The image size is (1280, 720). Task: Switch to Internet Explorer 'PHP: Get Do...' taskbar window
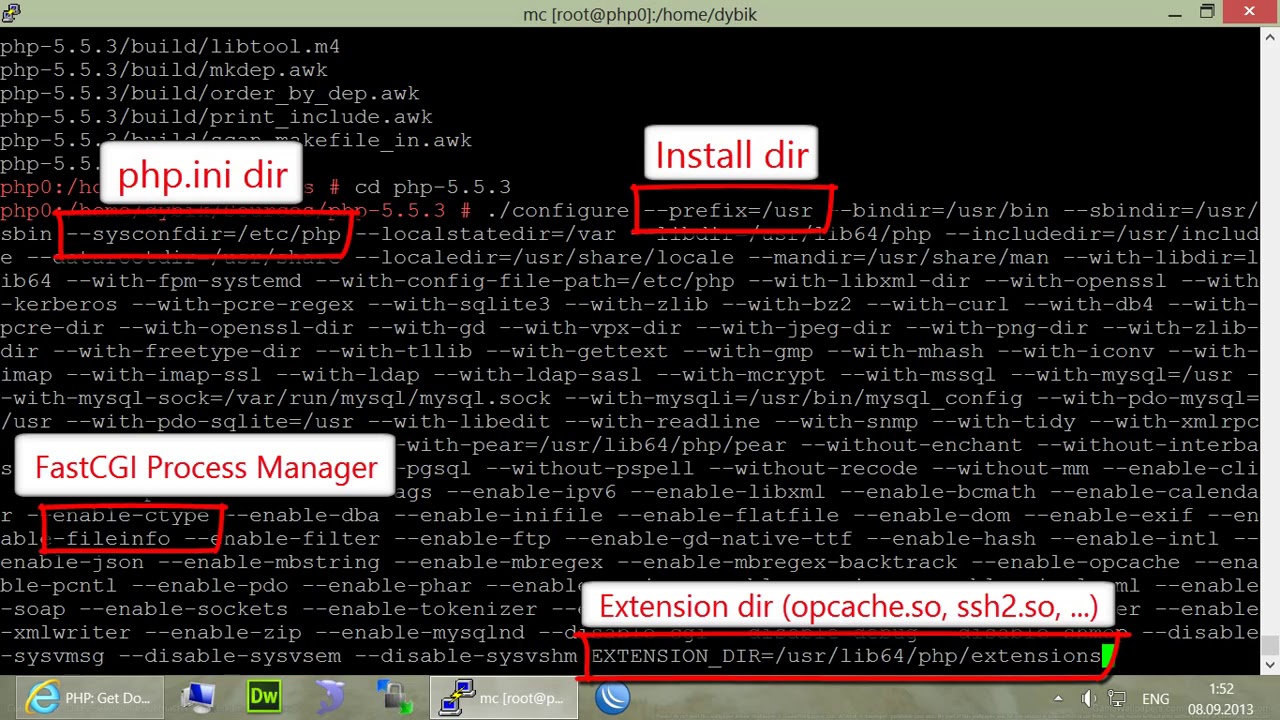[x=88, y=698]
